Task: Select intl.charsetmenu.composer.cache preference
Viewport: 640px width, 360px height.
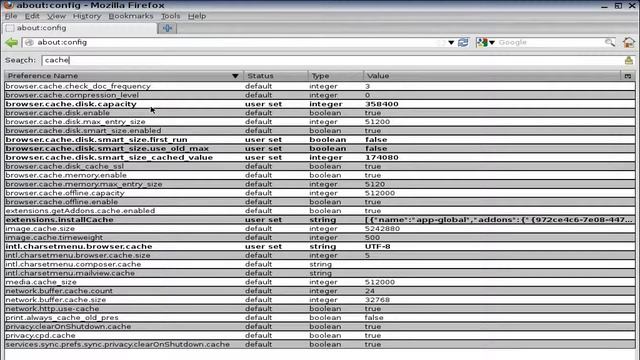Action: pos(320,264)
